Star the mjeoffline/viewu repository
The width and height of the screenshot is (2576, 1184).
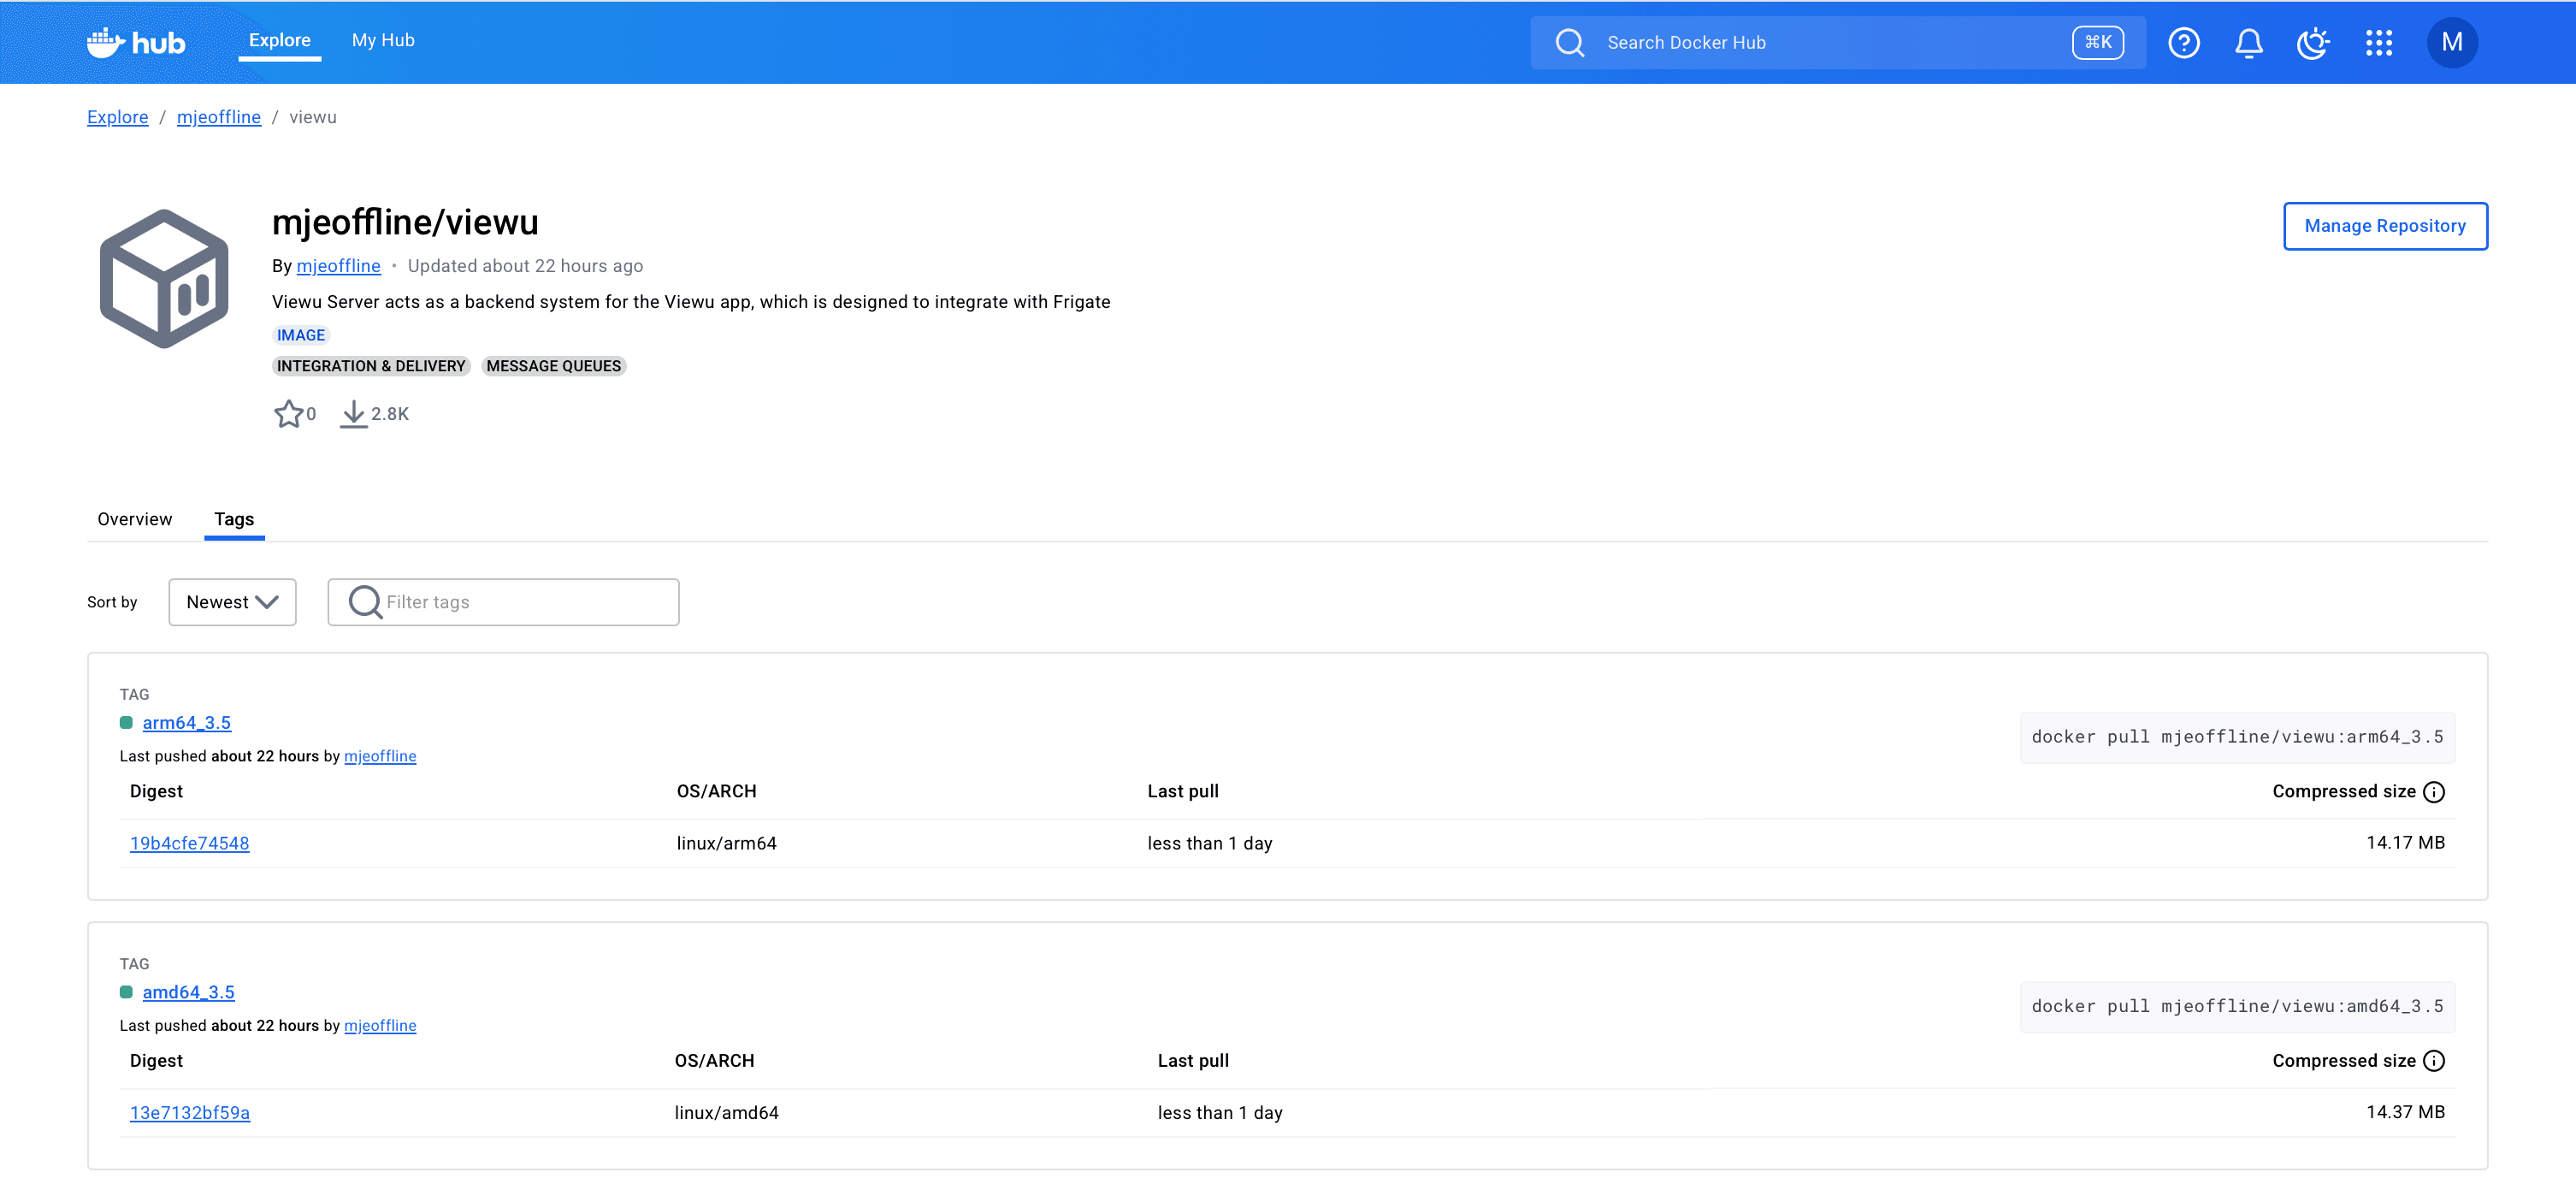(x=288, y=413)
